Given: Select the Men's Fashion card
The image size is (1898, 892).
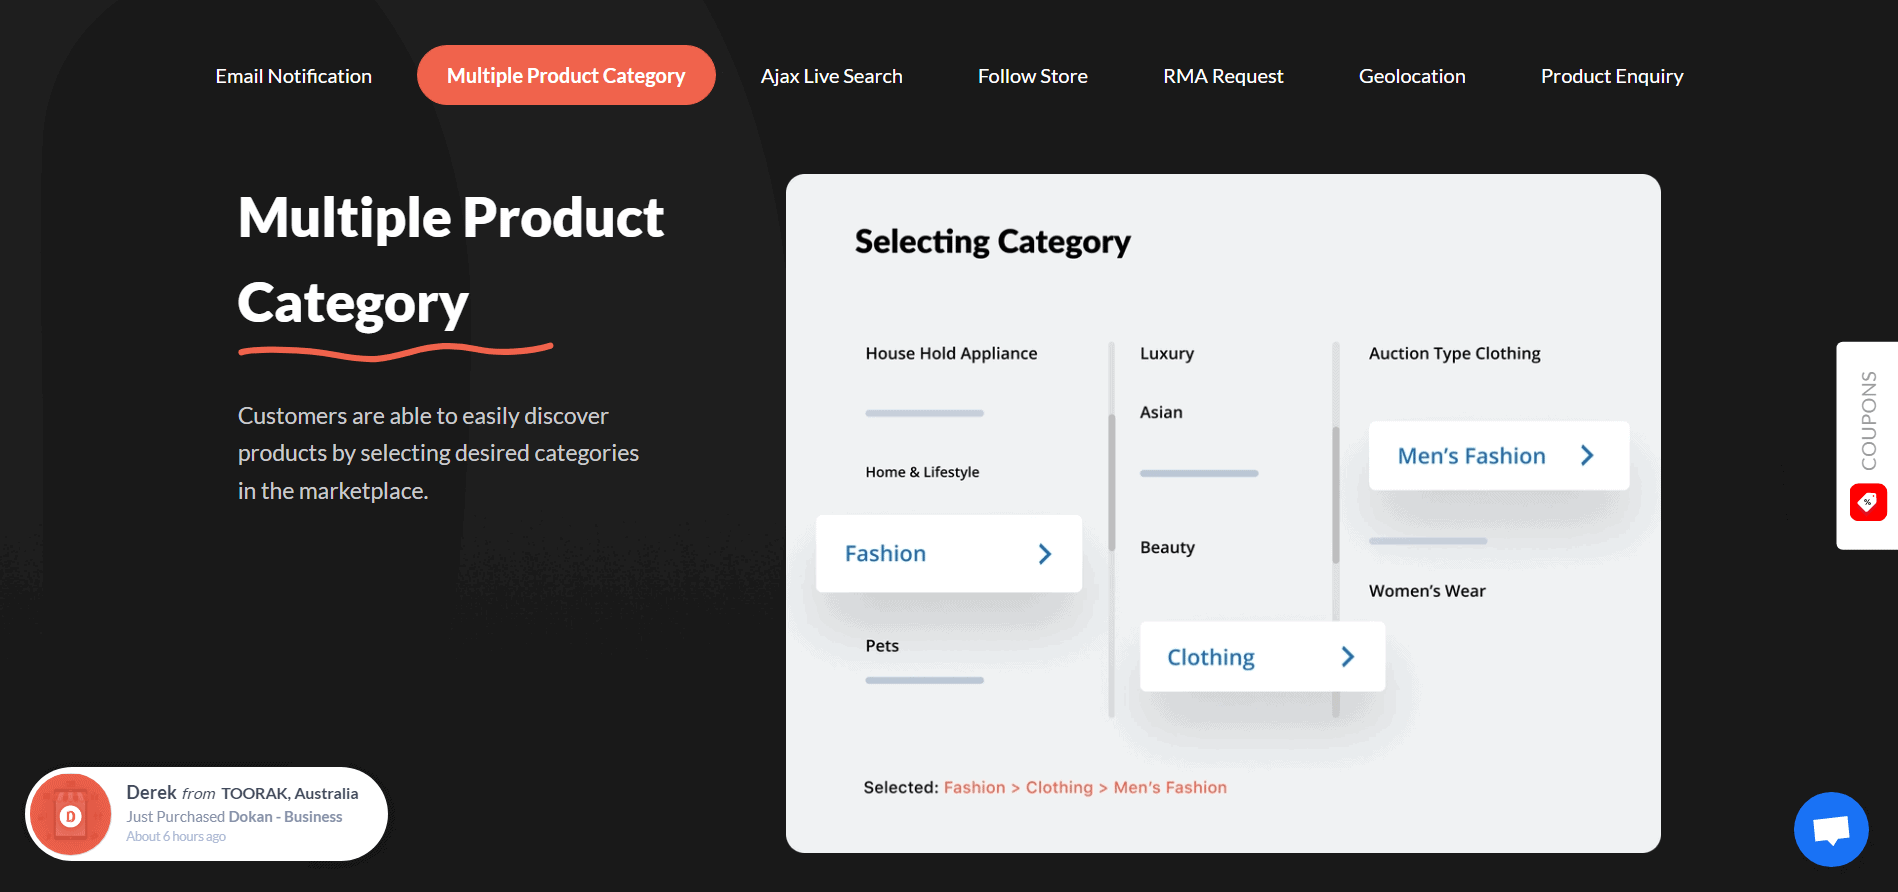Looking at the screenshot, I should tap(1498, 456).
